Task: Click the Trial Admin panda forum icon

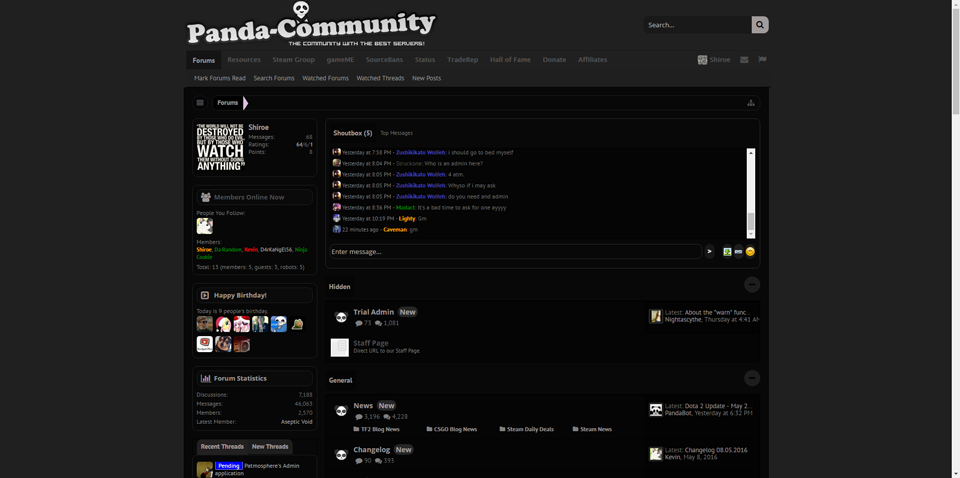Action: point(341,317)
